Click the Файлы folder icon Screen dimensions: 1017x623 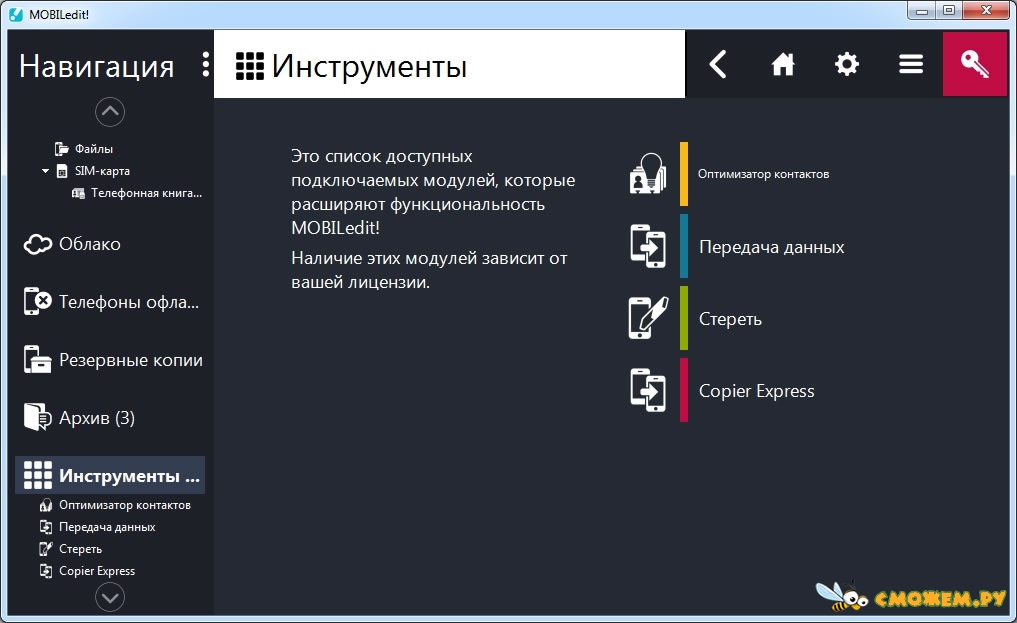[x=62, y=149]
